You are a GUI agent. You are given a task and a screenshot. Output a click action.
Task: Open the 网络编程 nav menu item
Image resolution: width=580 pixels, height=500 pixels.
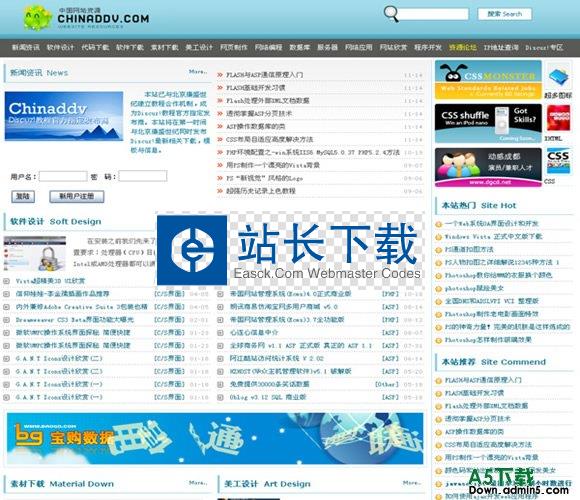[x=269, y=47]
